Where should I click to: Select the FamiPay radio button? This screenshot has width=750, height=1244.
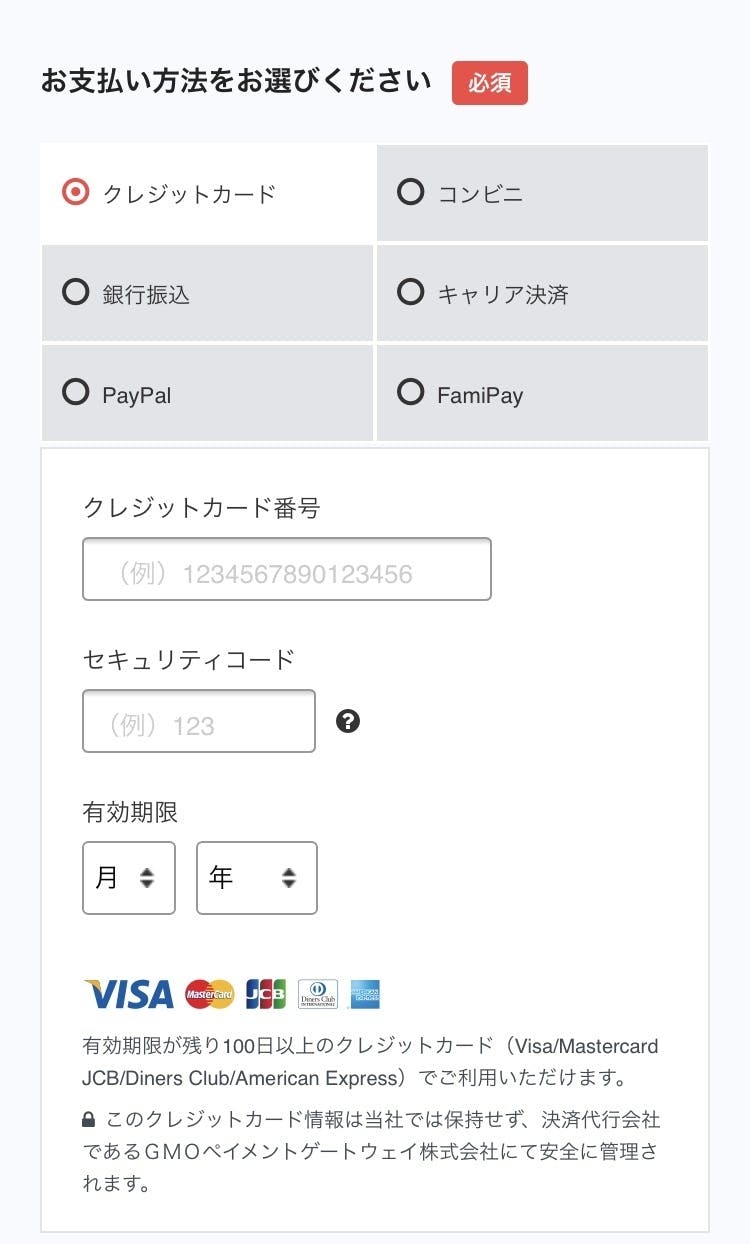pos(411,393)
